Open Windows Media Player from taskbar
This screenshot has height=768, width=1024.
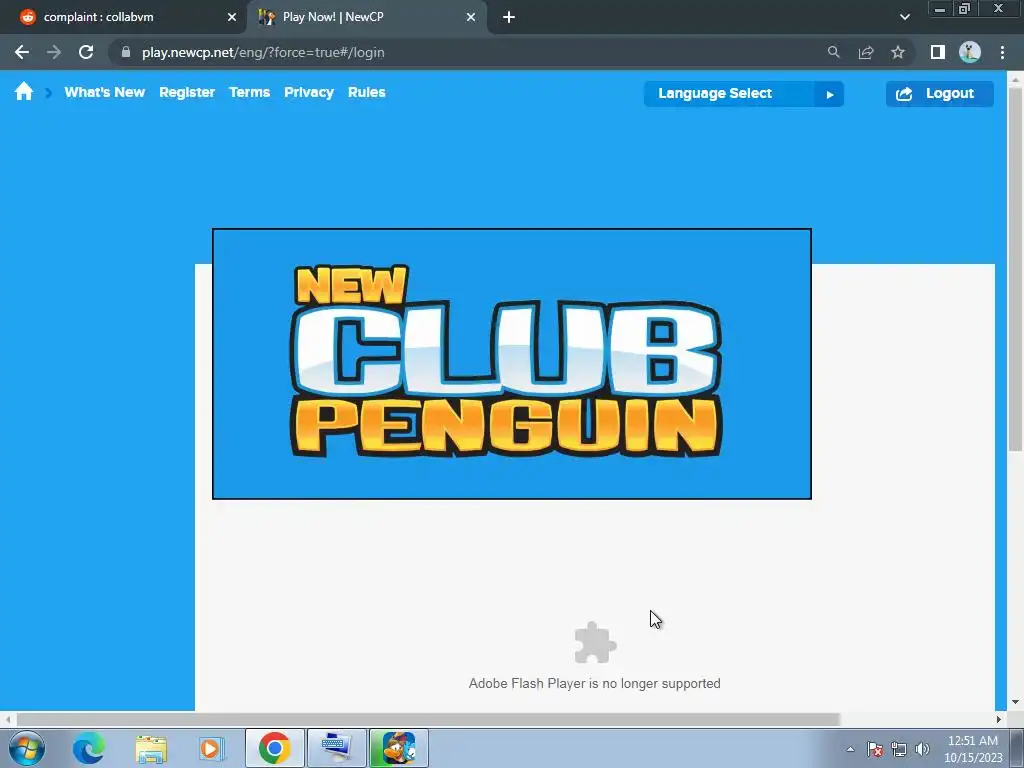pyautogui.click(x=211, y=748)
